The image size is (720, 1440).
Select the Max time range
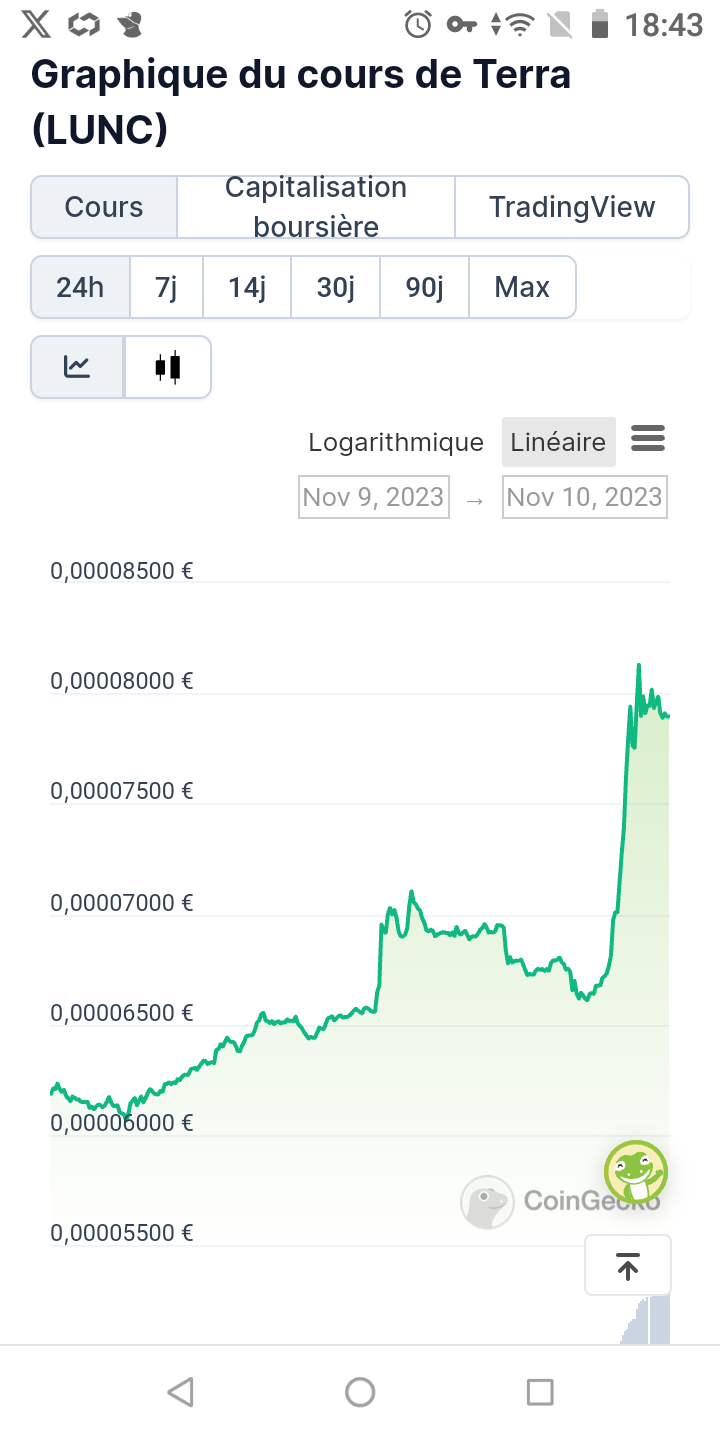pos(522,287)
